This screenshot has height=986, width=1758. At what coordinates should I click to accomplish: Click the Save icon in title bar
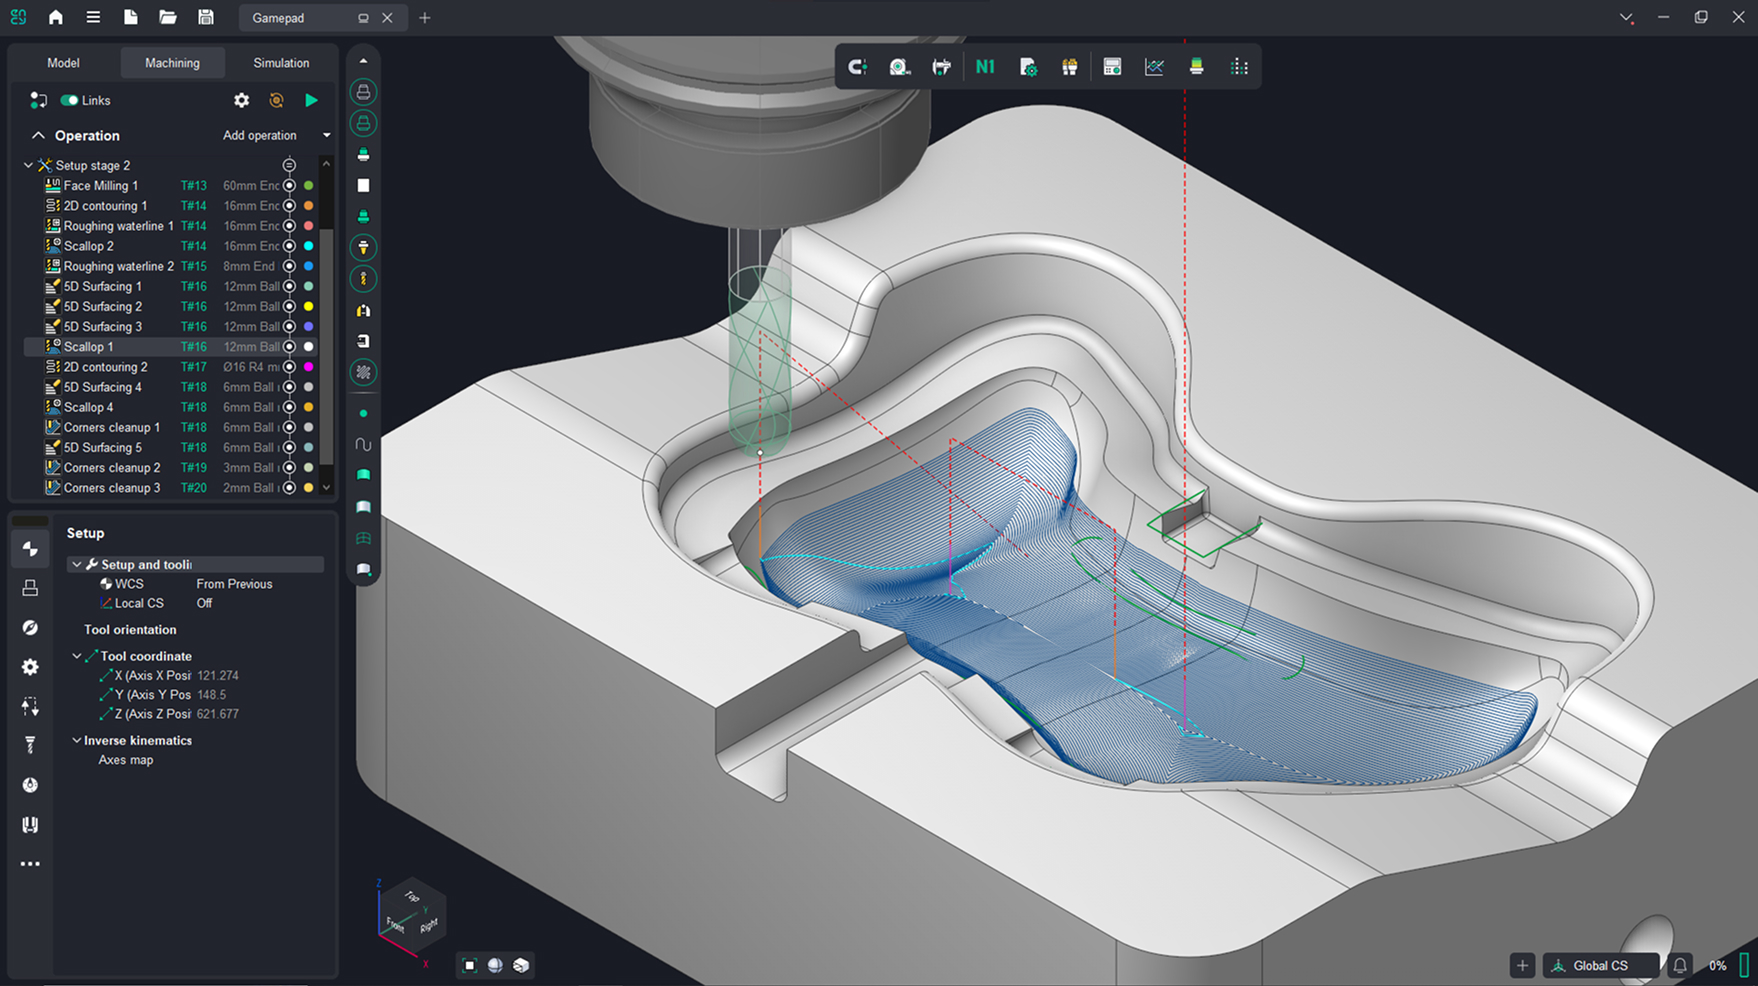click(x=205, y=17)
